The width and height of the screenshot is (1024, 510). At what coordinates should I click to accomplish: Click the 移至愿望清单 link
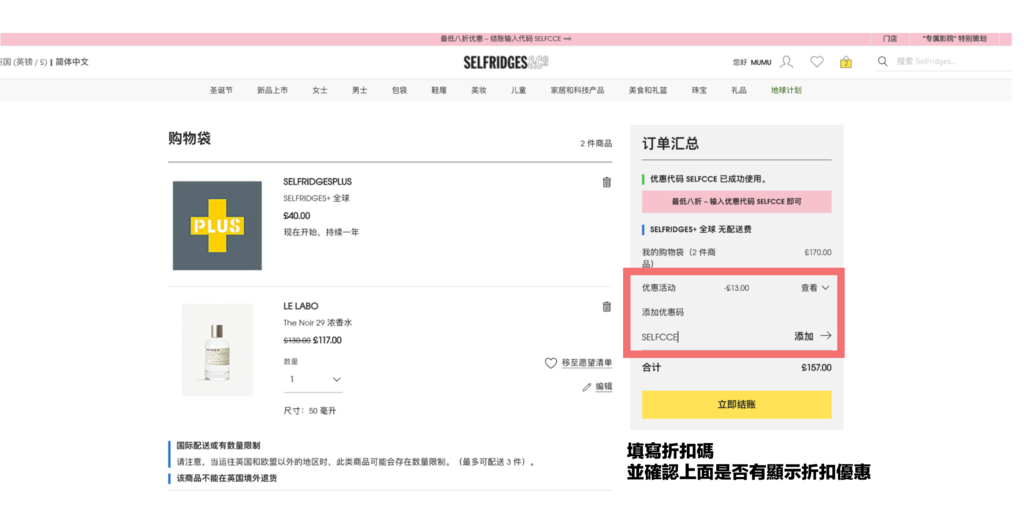pyautogui.click(x=587, y=363)
